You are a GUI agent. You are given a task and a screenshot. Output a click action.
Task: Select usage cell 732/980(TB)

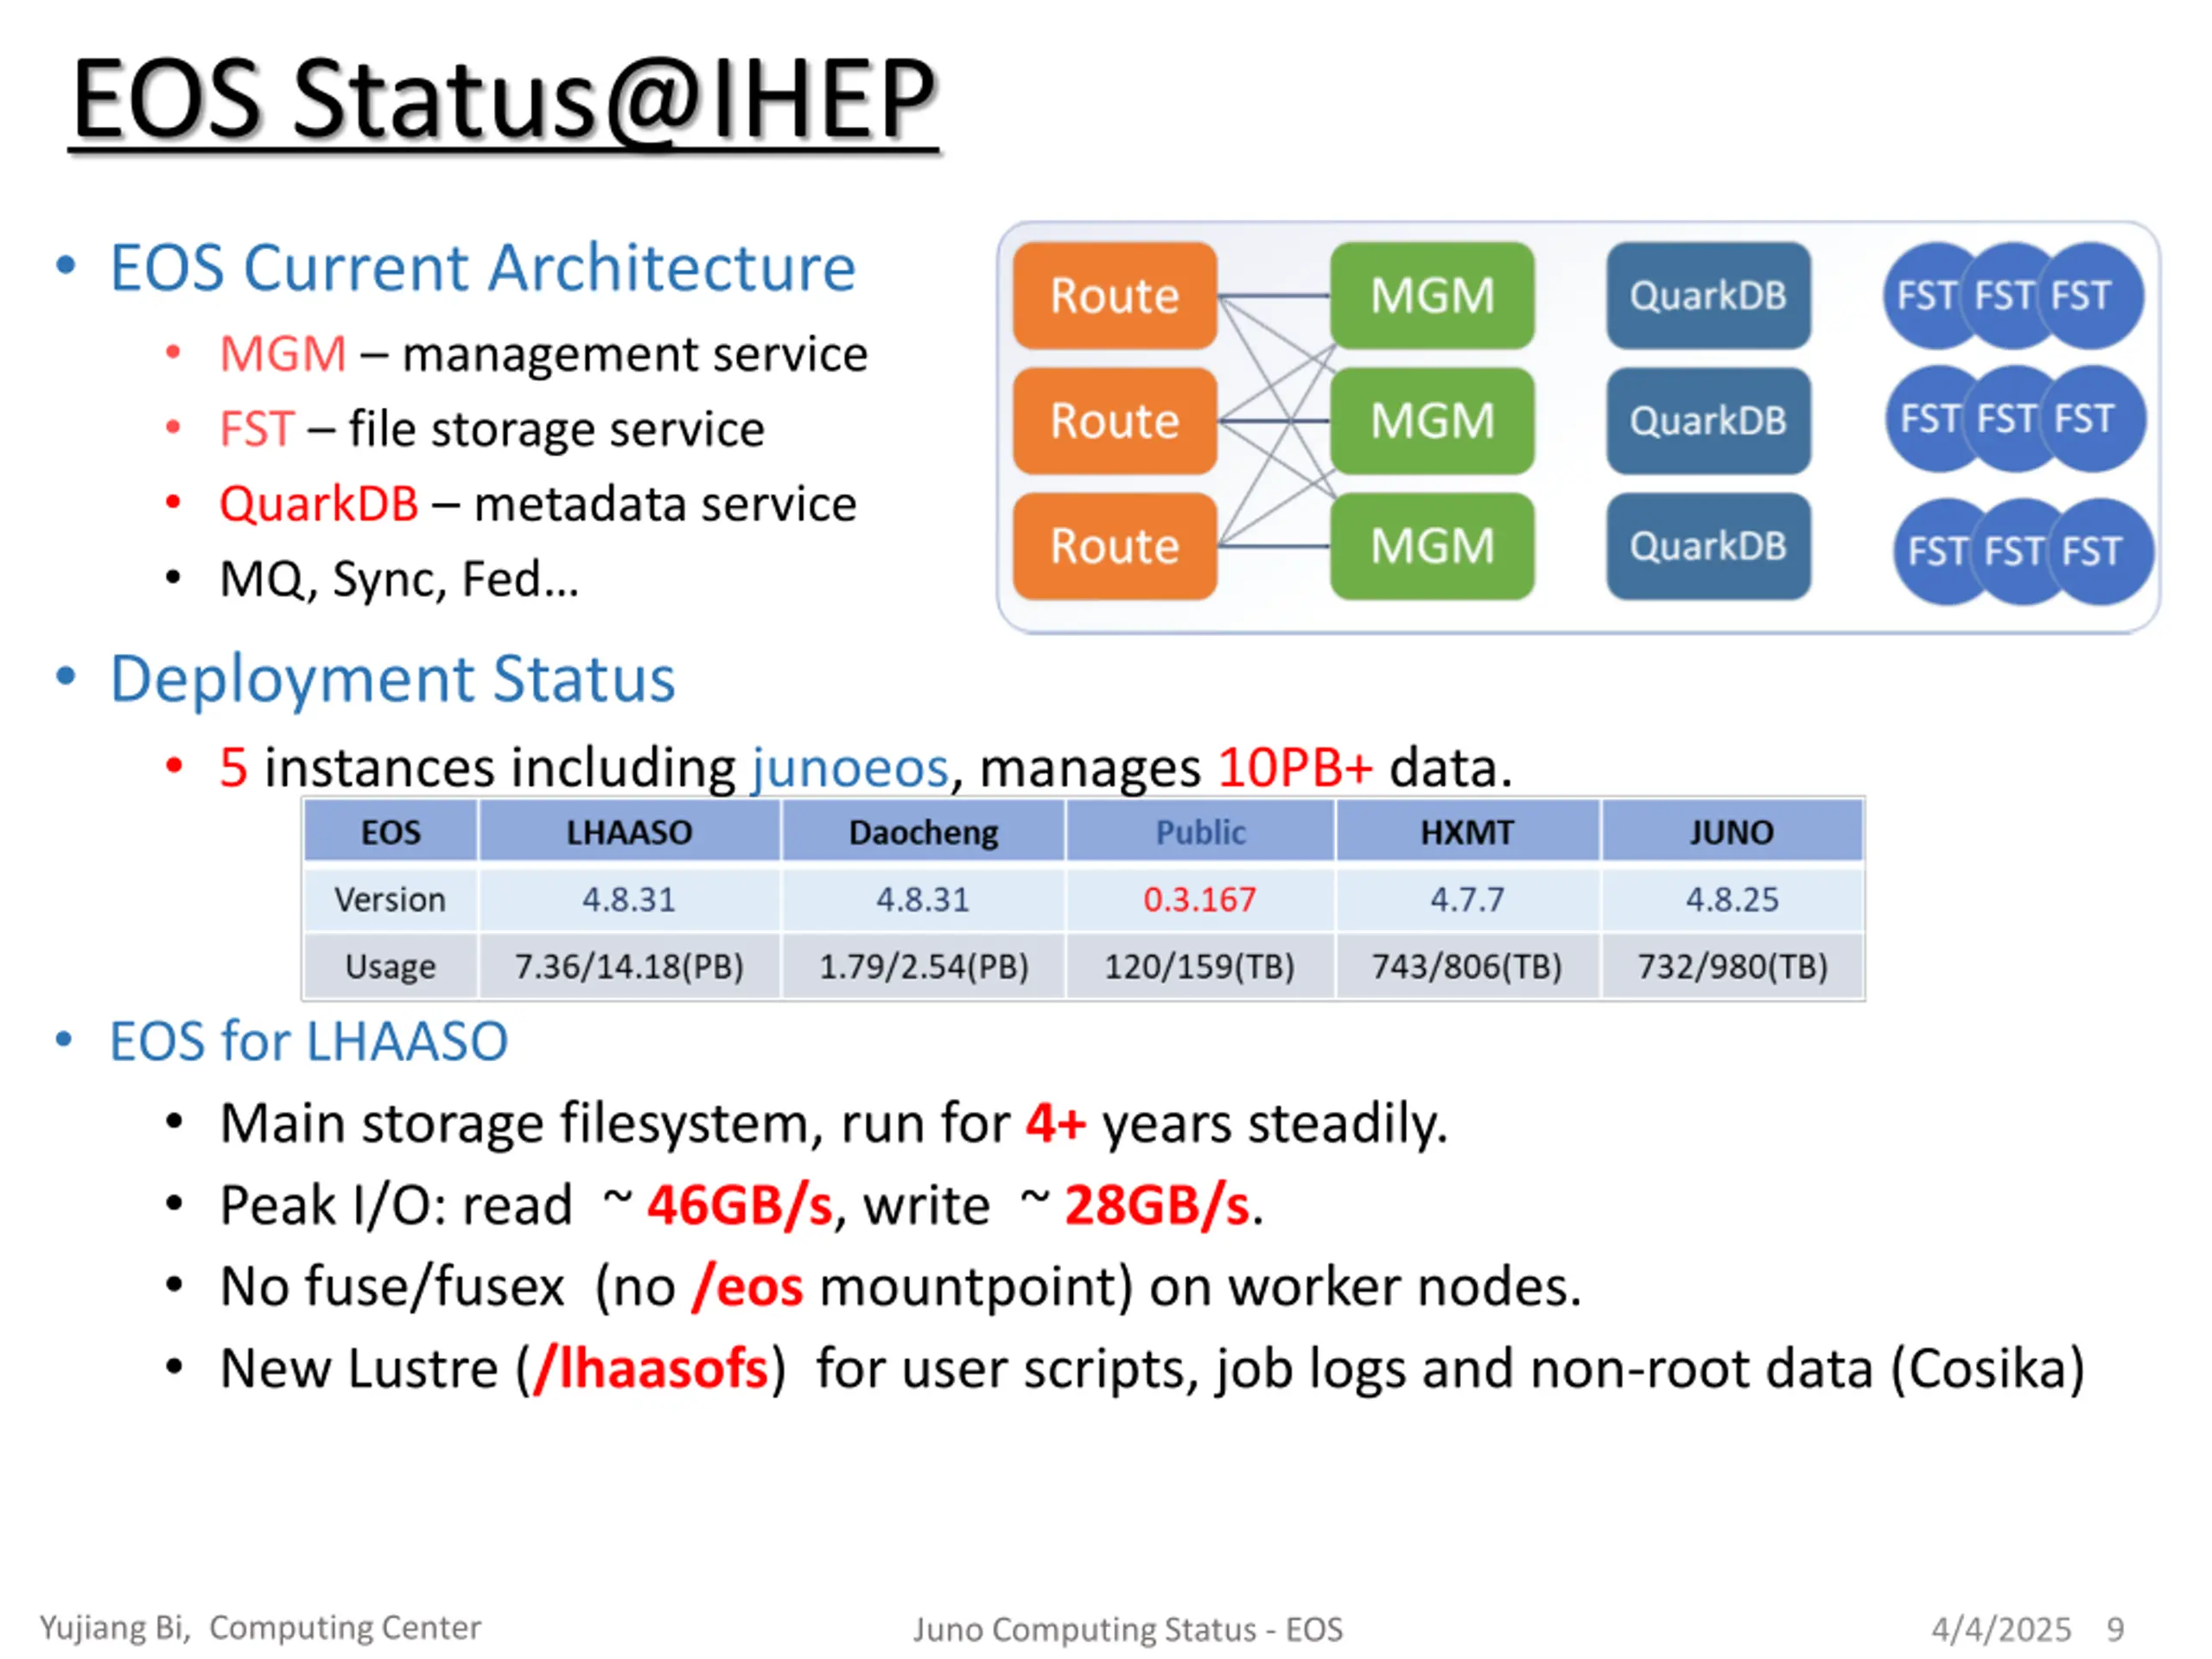point(1732,967)
